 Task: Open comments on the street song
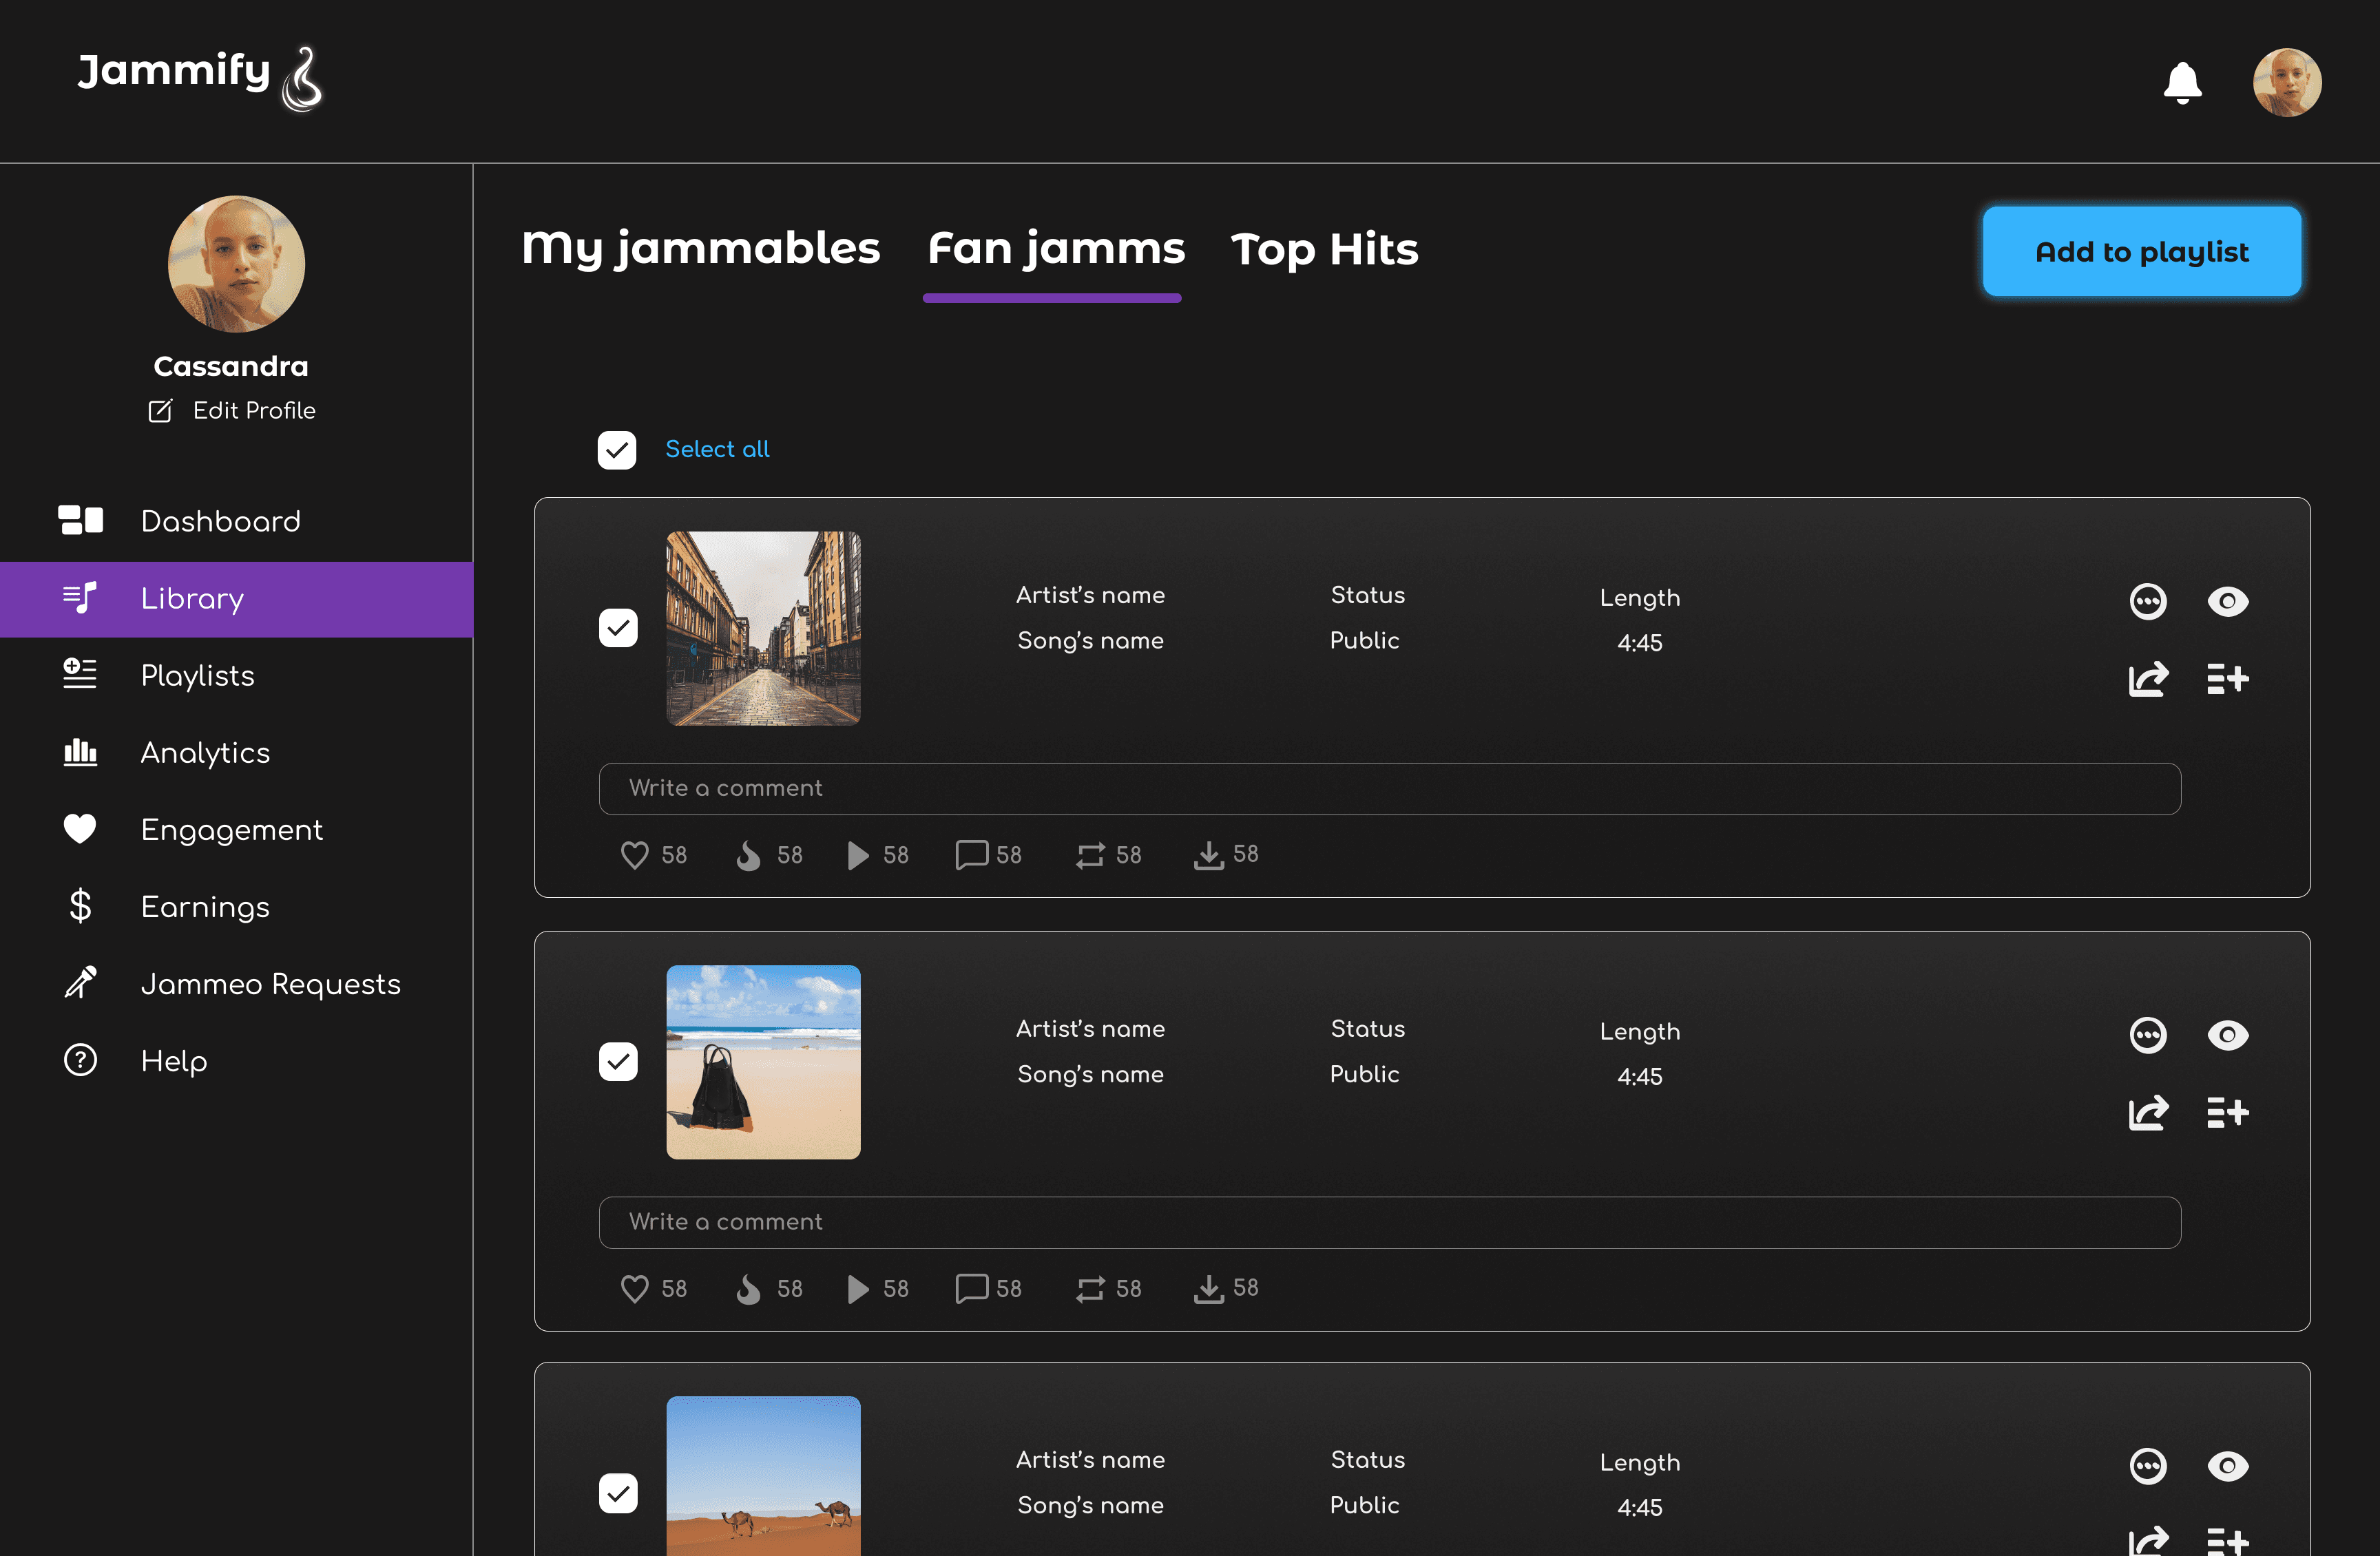click(x=971, y=855)
